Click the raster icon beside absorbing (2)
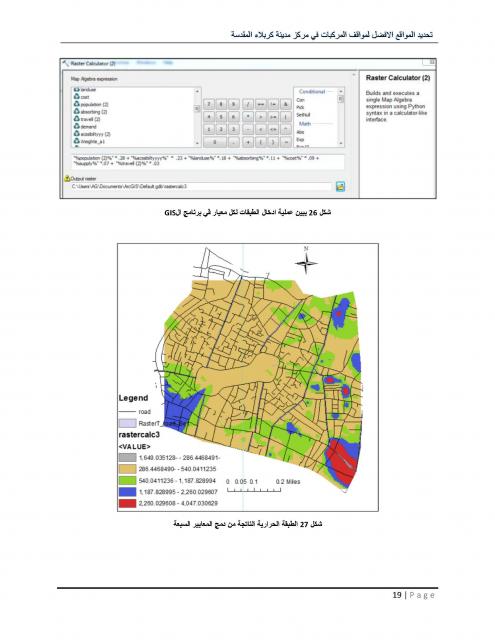This screenshot has width=495, height=640. [76, 111]
